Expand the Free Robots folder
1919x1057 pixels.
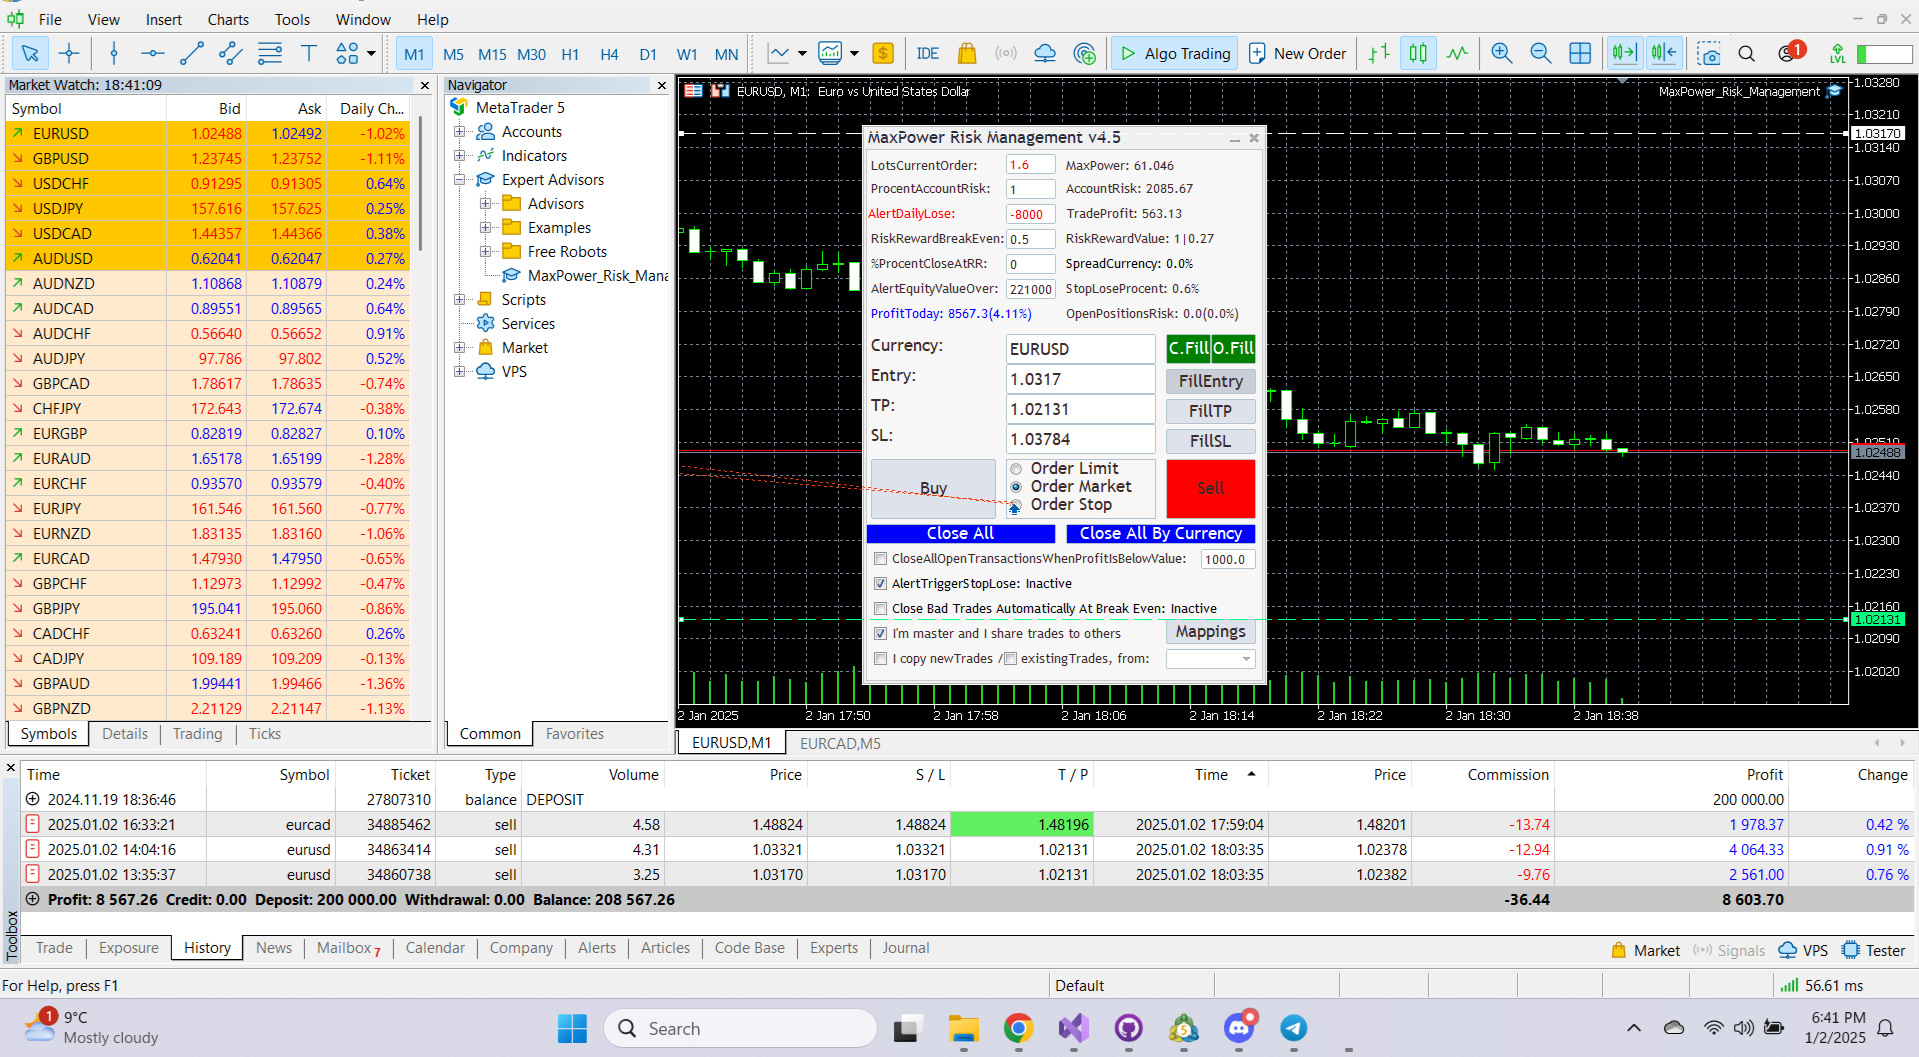pyautogui.click(x=486, y=252)
